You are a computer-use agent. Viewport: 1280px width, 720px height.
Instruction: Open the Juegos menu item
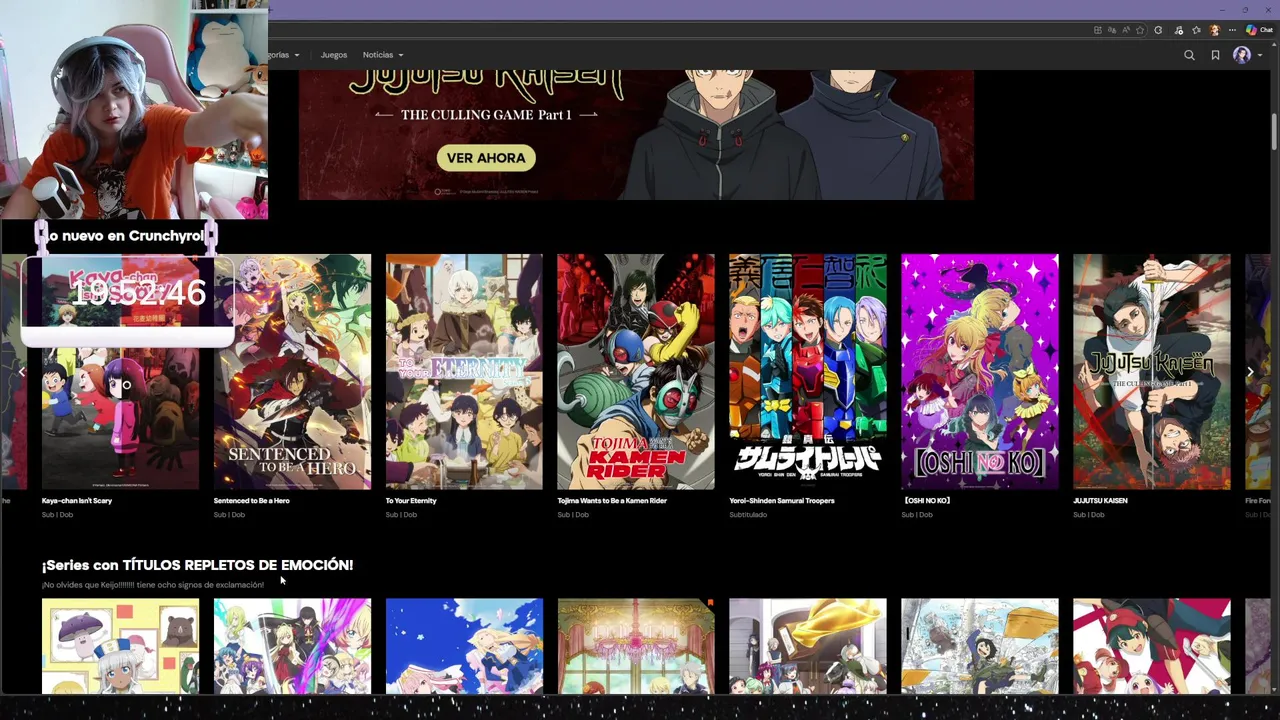tap(334, 55)
